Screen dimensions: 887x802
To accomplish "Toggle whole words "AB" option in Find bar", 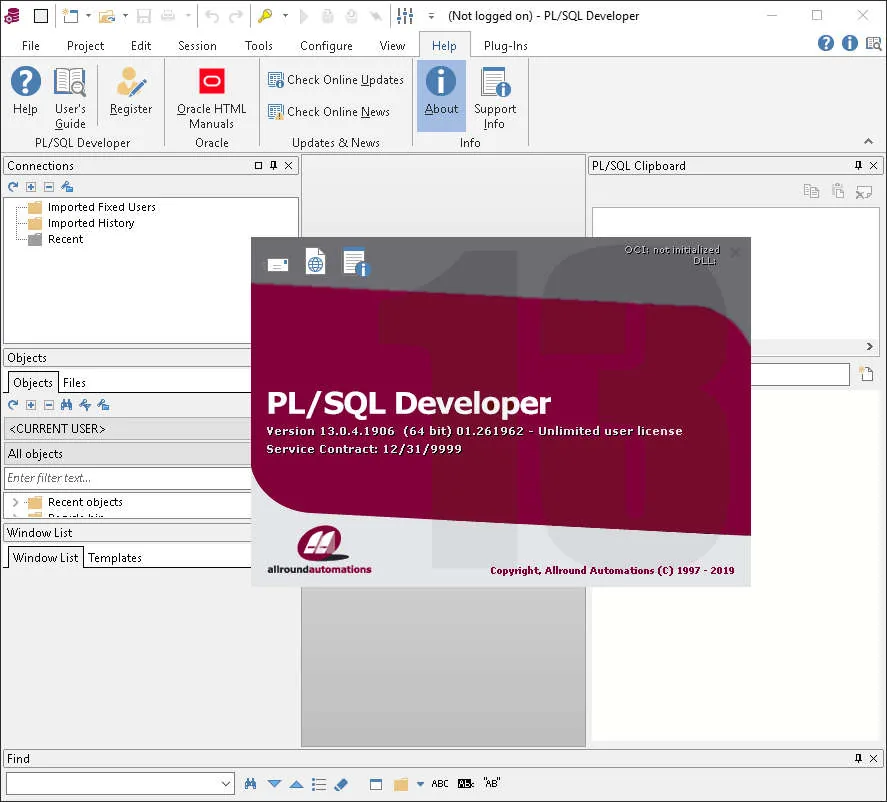I will click(x=492, y=783).
